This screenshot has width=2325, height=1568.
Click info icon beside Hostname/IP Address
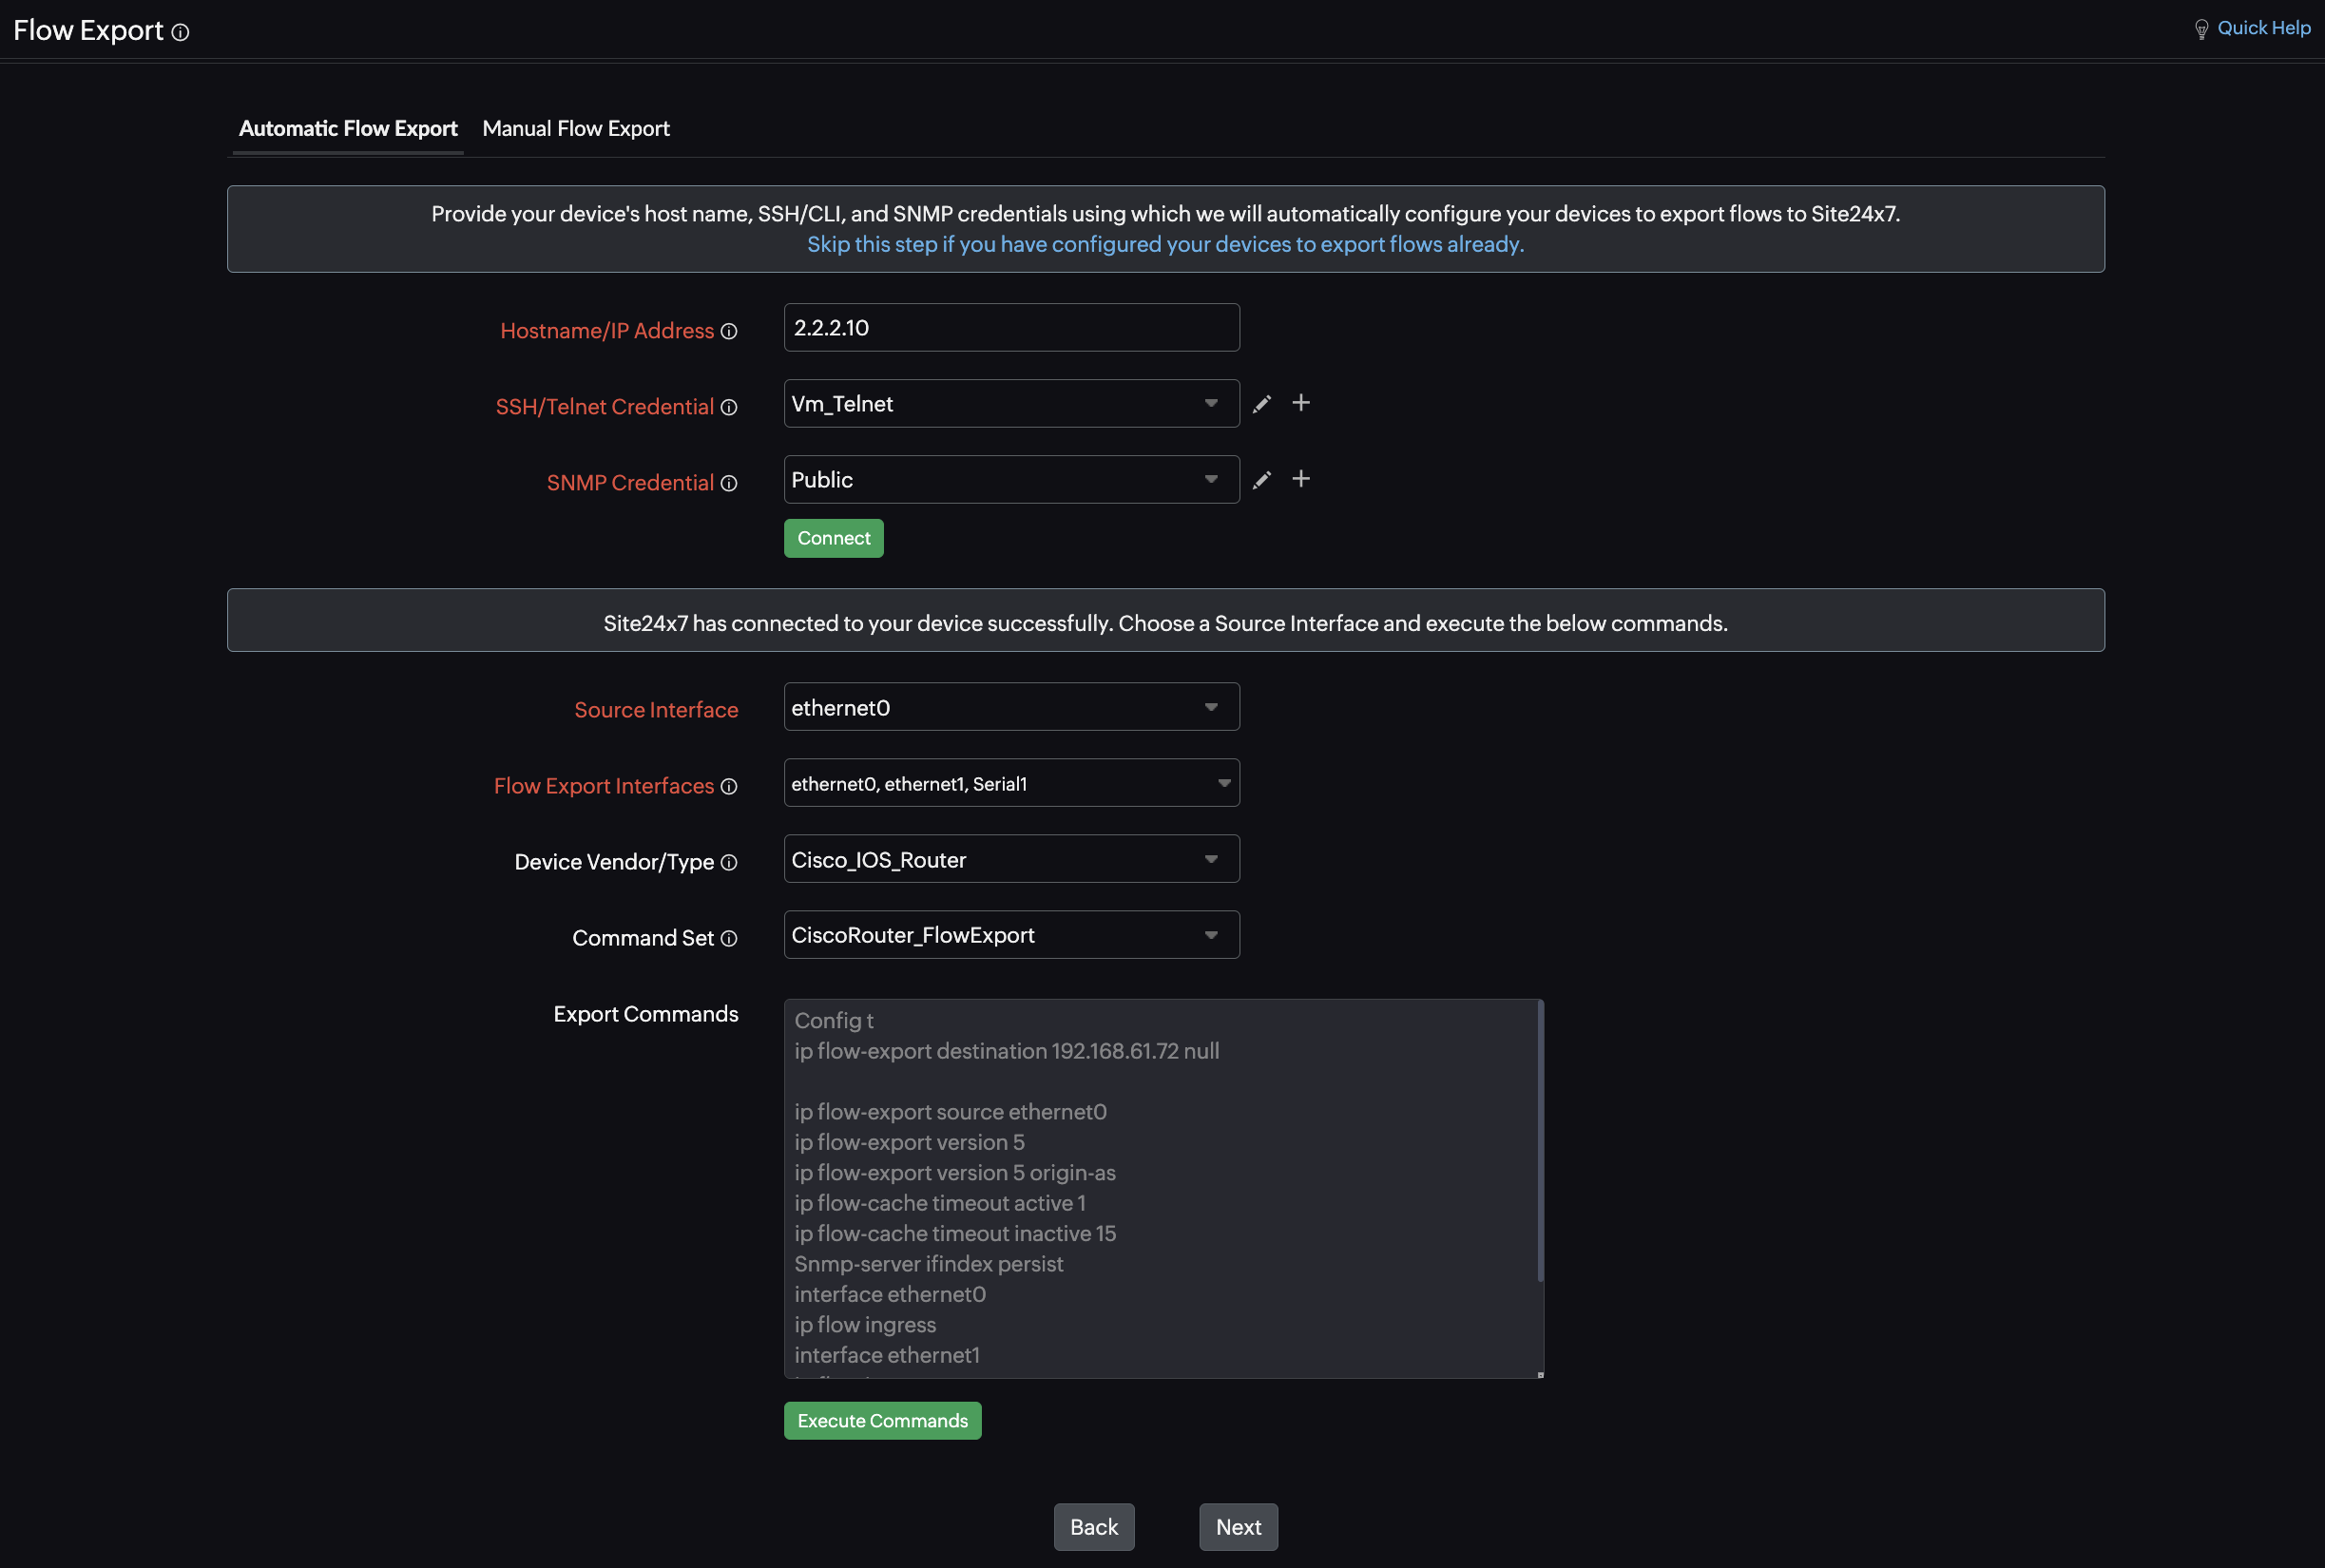pyautogui.click(x=729, y=331)
